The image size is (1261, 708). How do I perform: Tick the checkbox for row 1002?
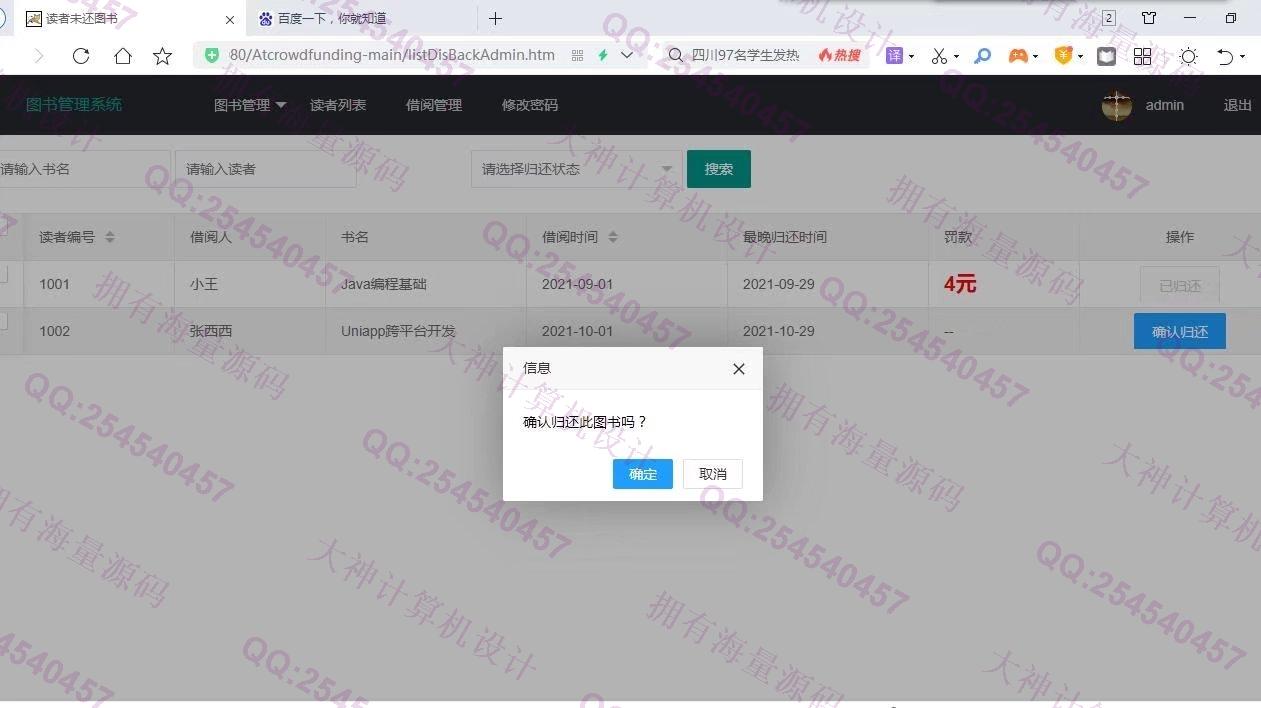click(x=2, y=321)
